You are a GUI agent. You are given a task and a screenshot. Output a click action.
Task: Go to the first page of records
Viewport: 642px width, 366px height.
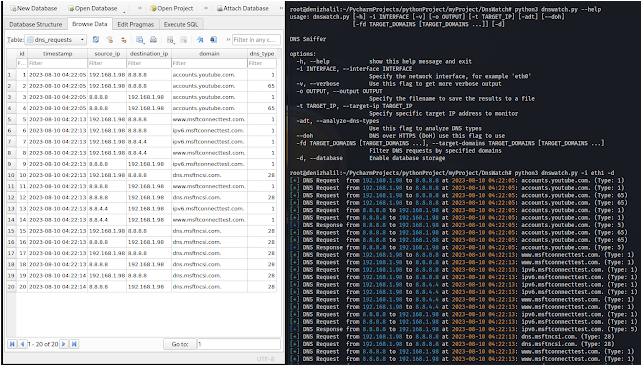coord(12,344)
